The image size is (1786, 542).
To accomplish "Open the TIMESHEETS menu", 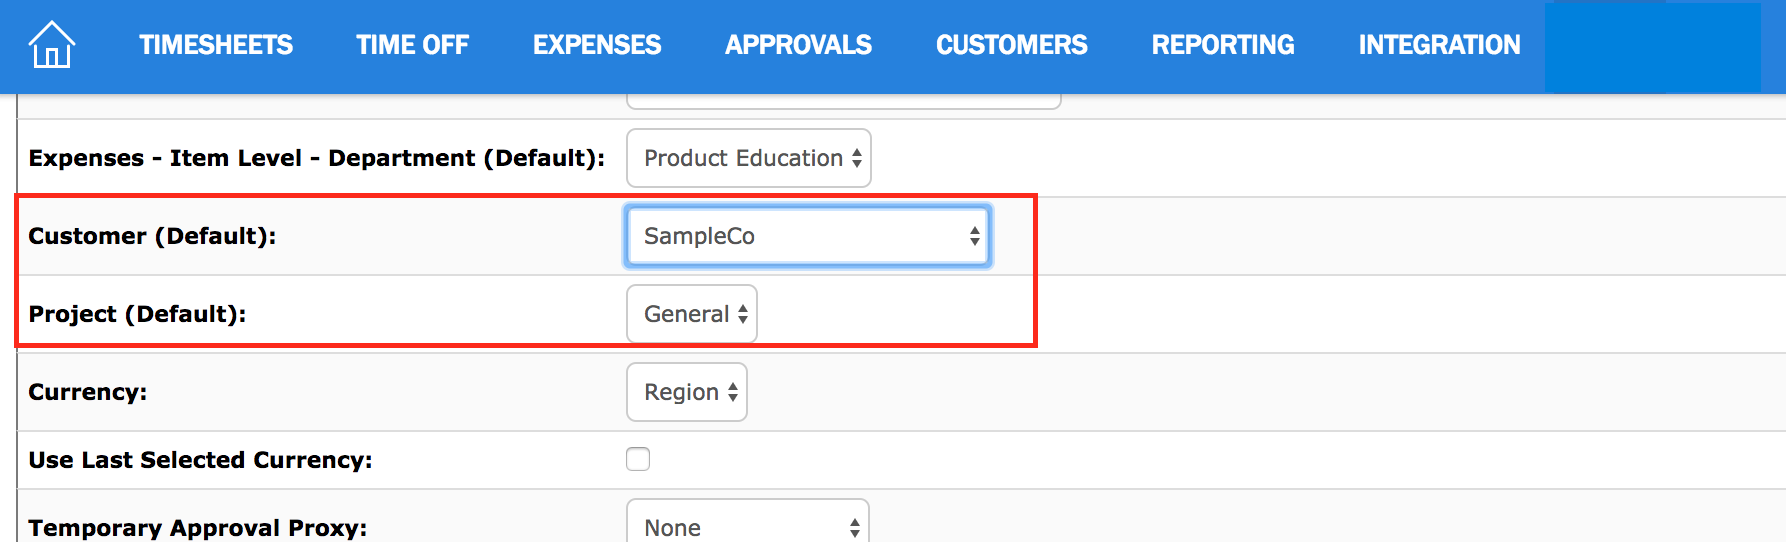I will pos(216,45).
